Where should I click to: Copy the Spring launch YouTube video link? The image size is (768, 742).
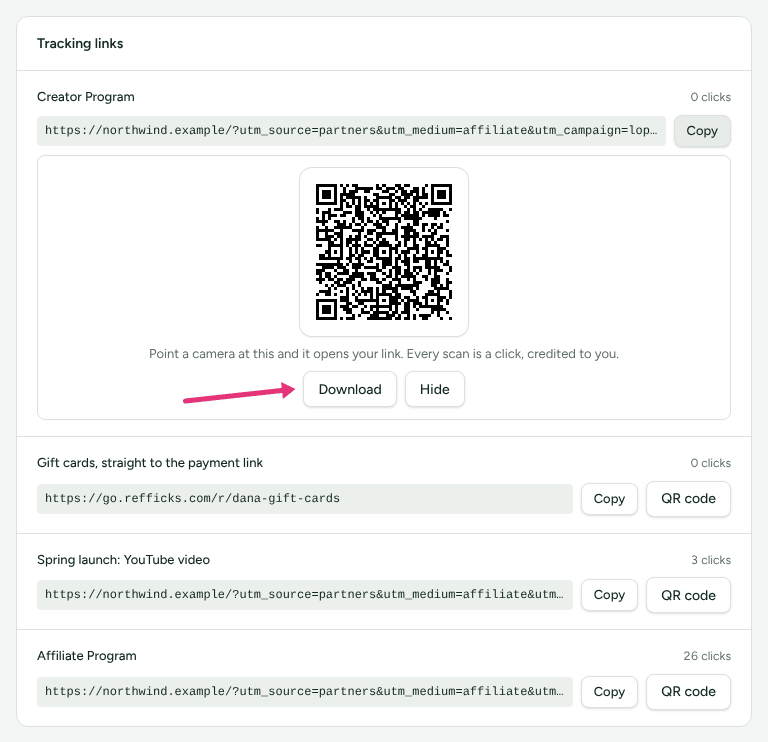point(609,595)
